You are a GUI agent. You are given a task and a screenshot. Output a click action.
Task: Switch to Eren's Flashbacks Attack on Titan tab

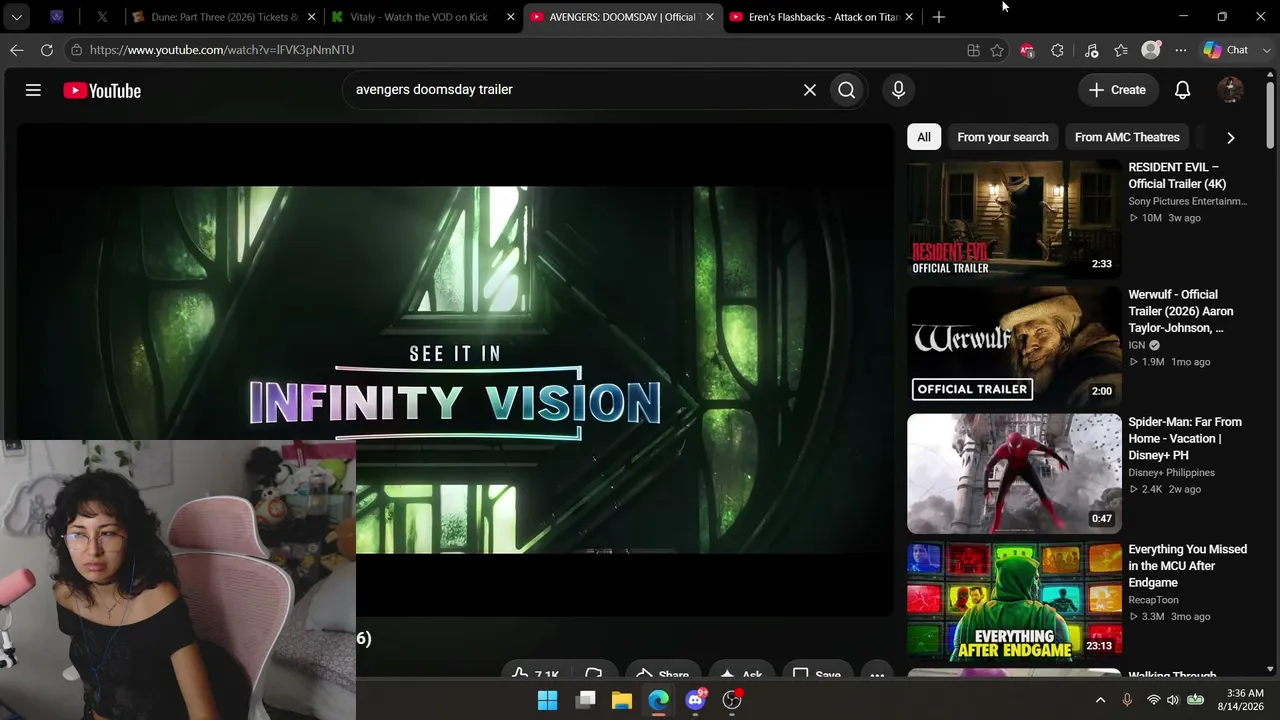tap(822, 17)
